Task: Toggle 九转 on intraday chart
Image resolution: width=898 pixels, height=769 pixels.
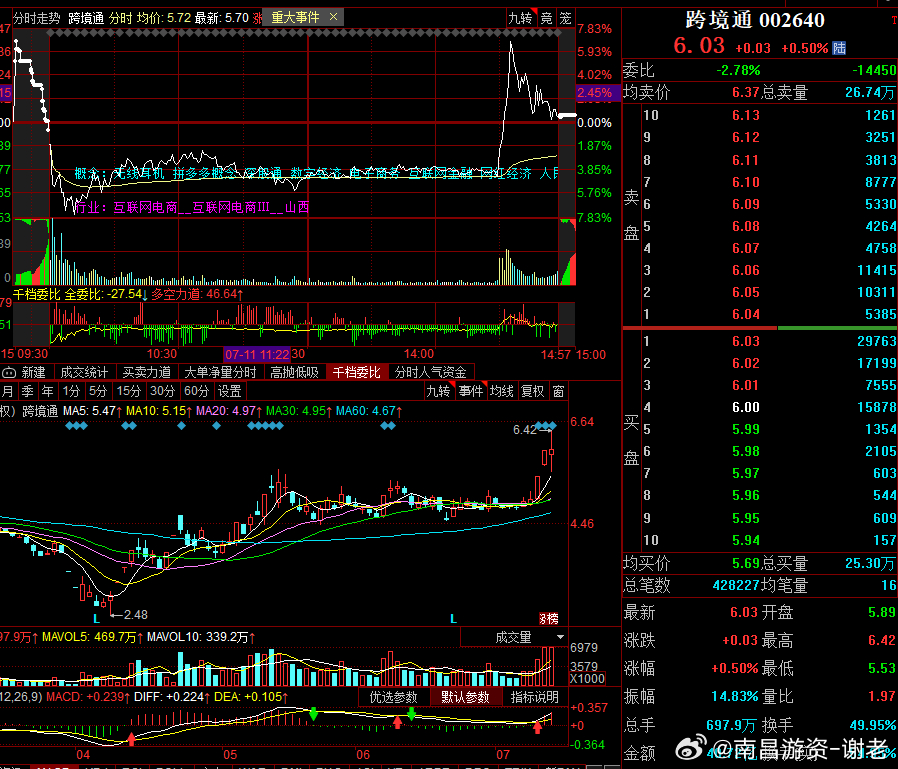Action: [521, 18]
